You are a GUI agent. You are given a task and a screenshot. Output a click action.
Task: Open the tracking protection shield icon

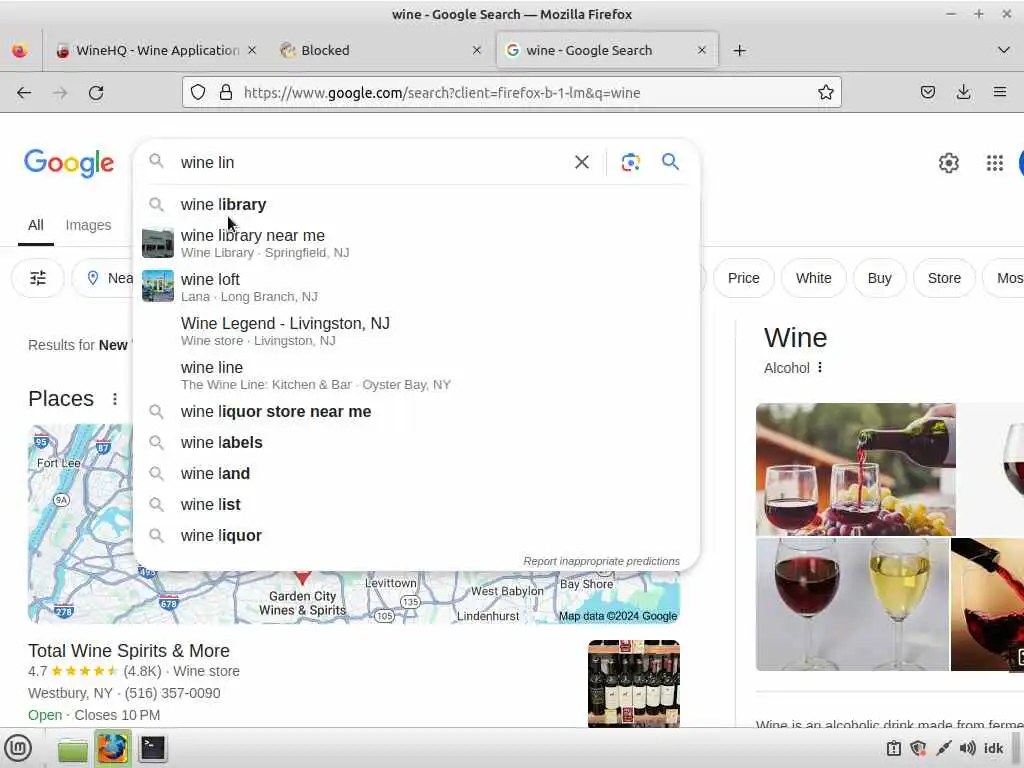[x=198, y=93]
